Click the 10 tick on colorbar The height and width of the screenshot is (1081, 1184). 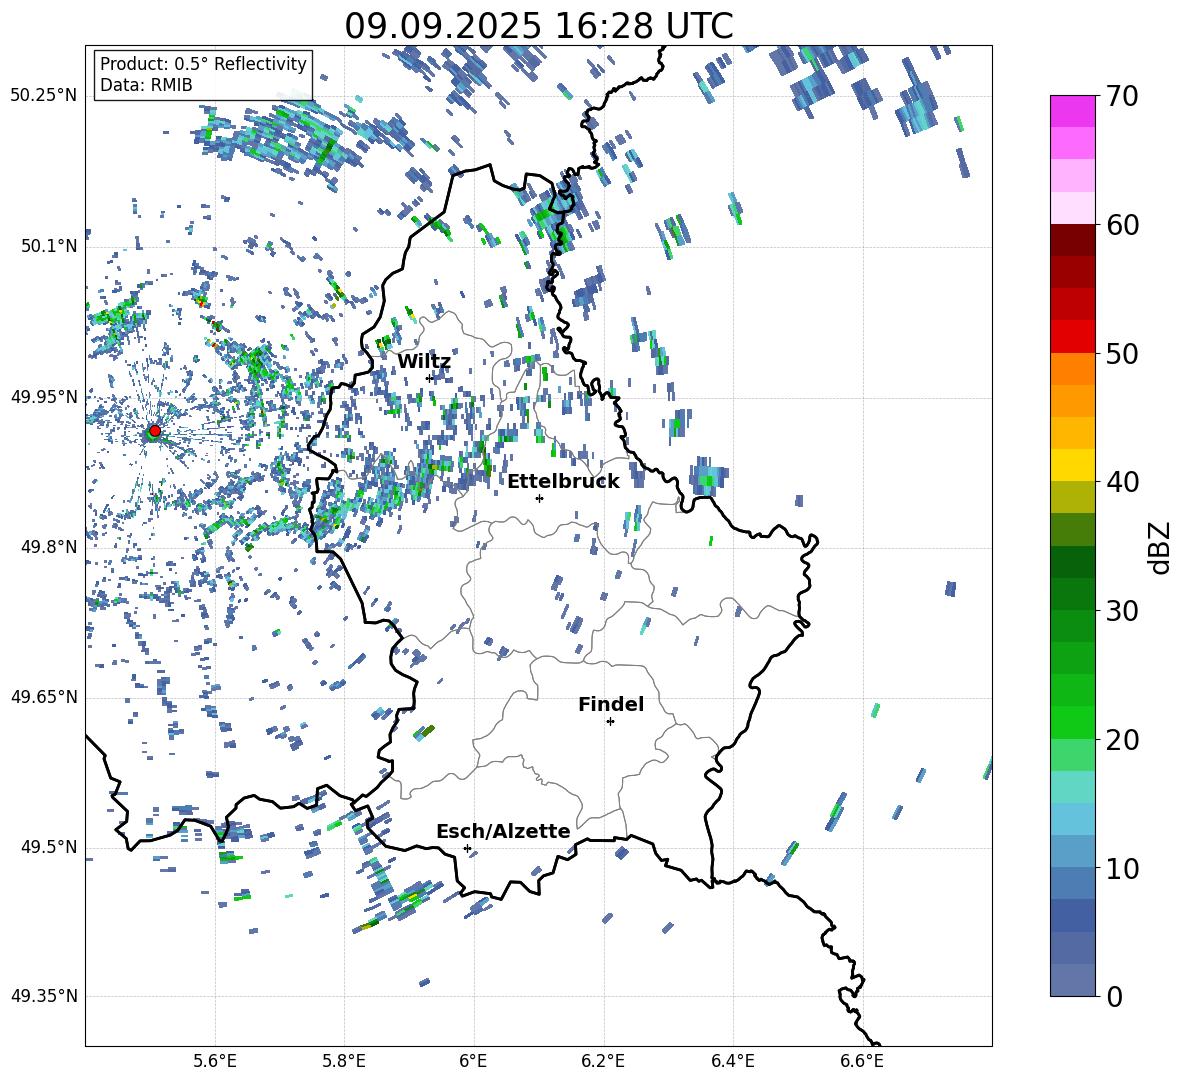point(1122,868)
